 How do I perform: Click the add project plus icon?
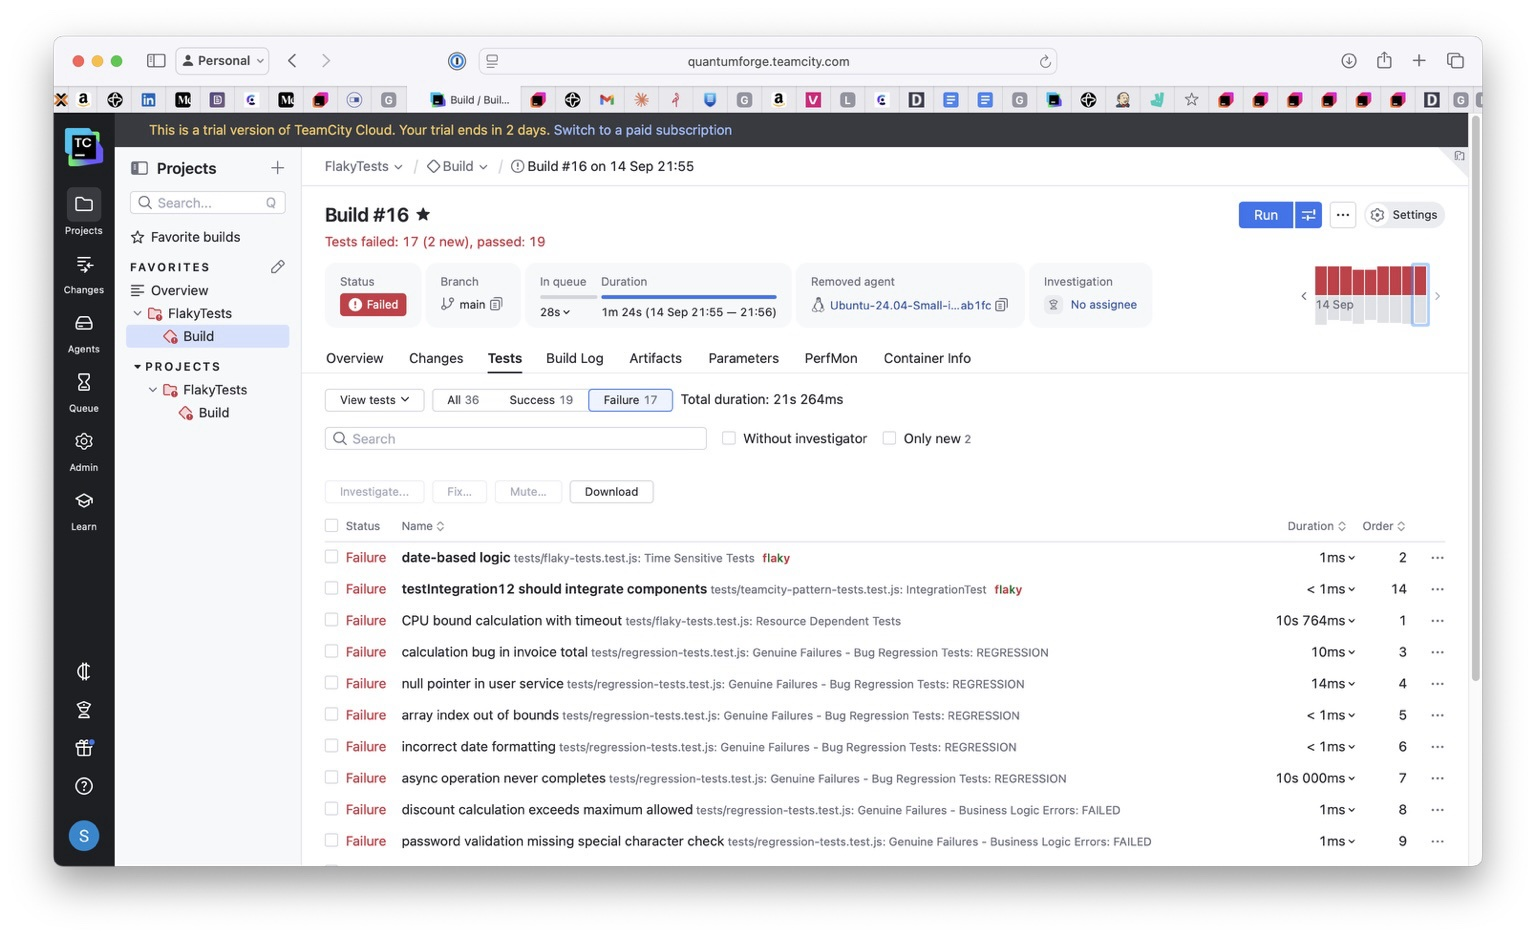tap(277, 168)
